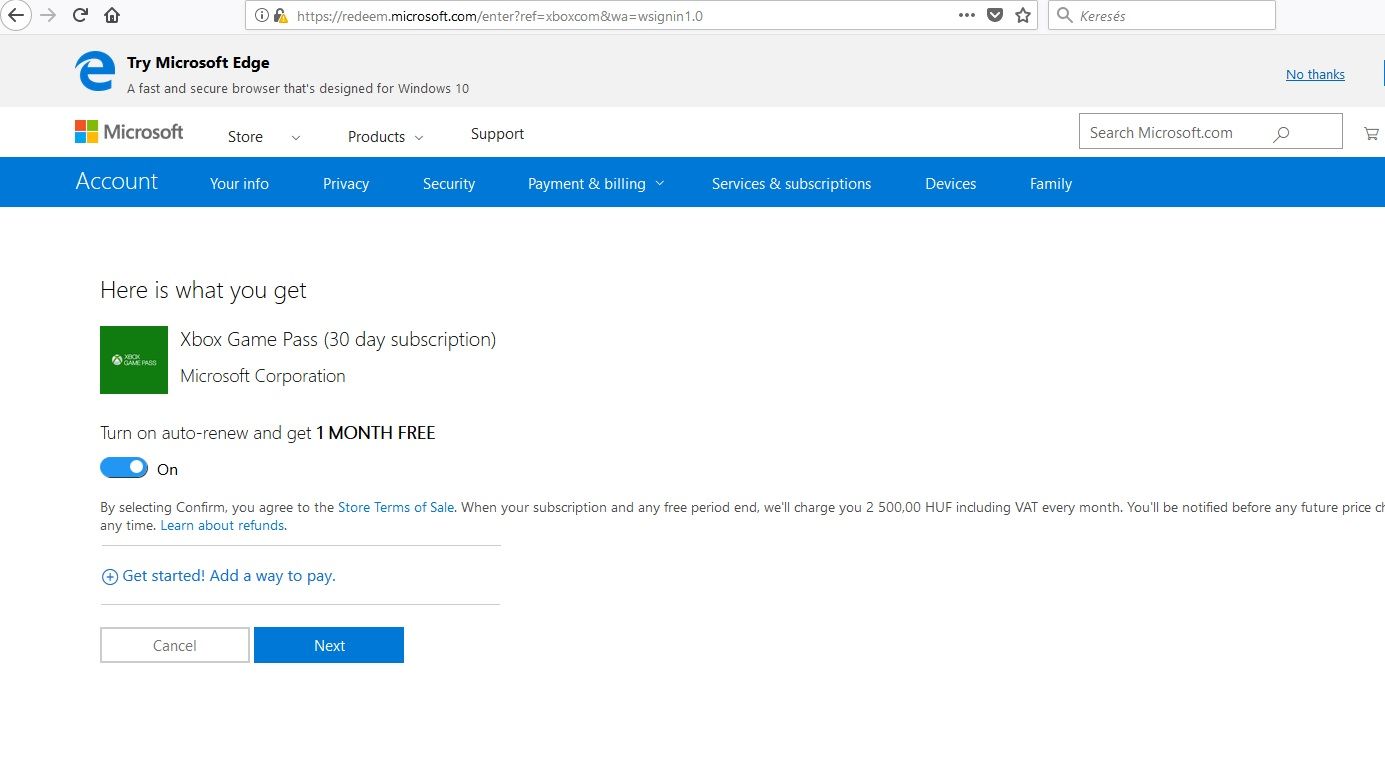Switch to the Security tab

click(x=449, y=184)
